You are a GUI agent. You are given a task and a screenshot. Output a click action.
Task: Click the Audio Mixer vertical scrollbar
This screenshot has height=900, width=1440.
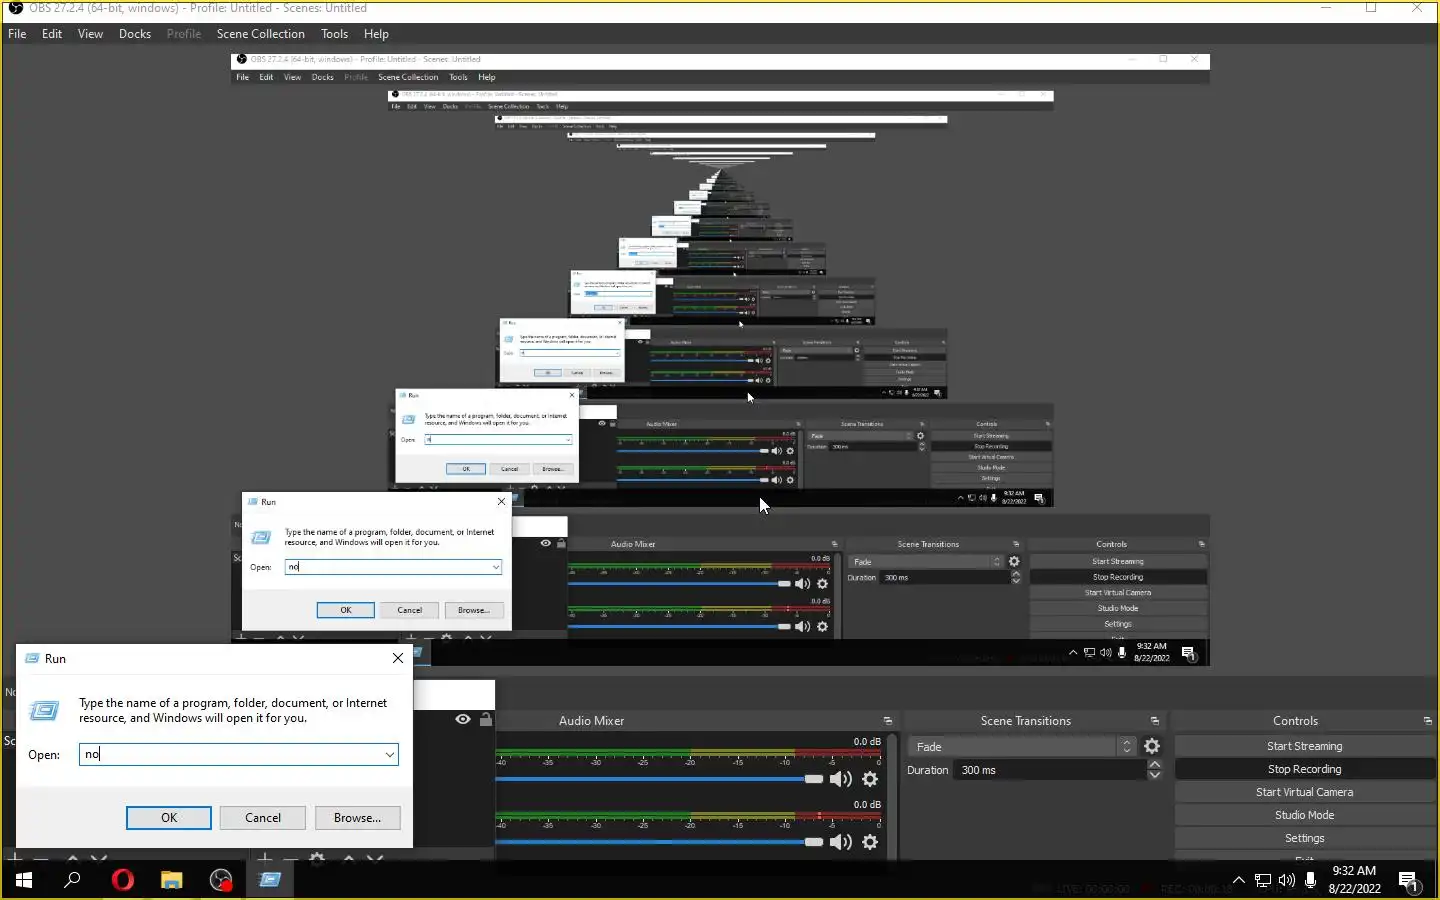[892, 795]
